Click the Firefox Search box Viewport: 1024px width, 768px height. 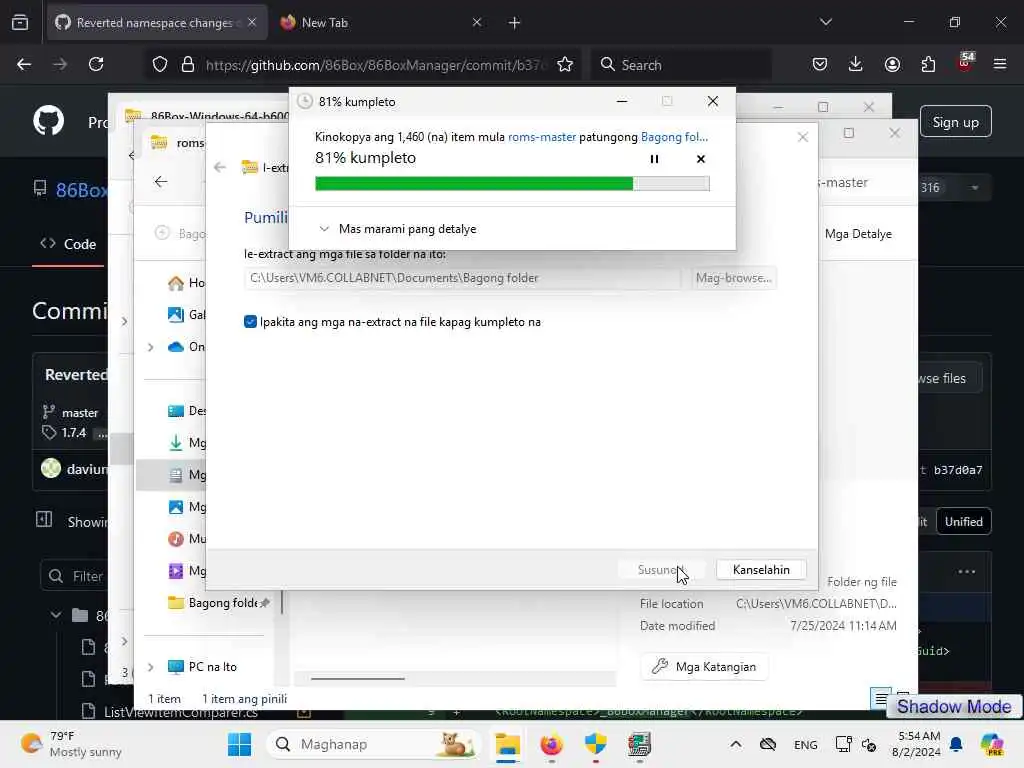pyautogui.click(x=682, y=65)
